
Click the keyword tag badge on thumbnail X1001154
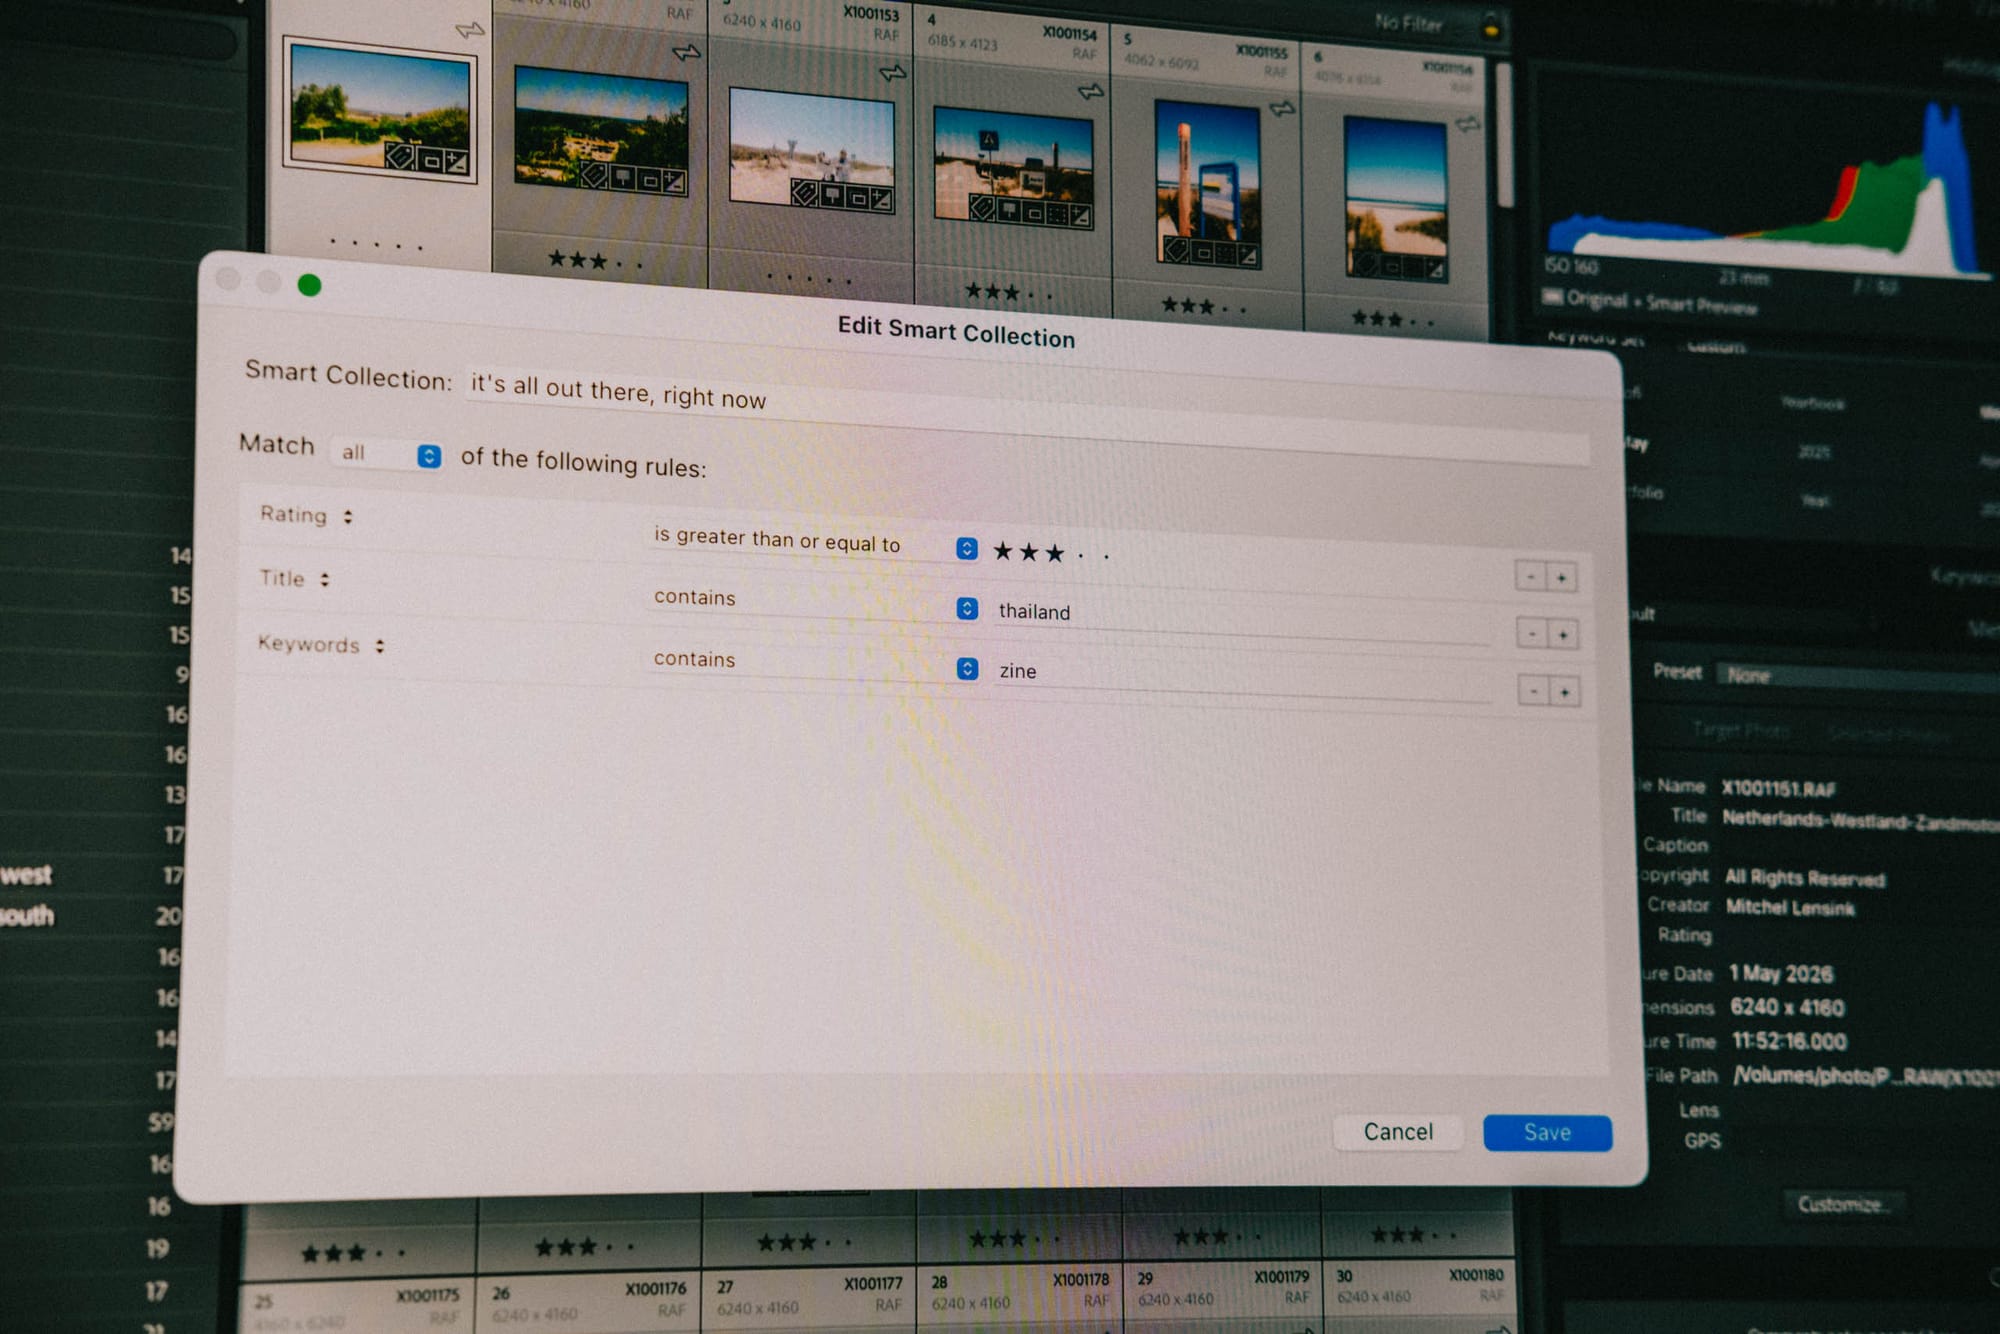click(x=983, y=207)
